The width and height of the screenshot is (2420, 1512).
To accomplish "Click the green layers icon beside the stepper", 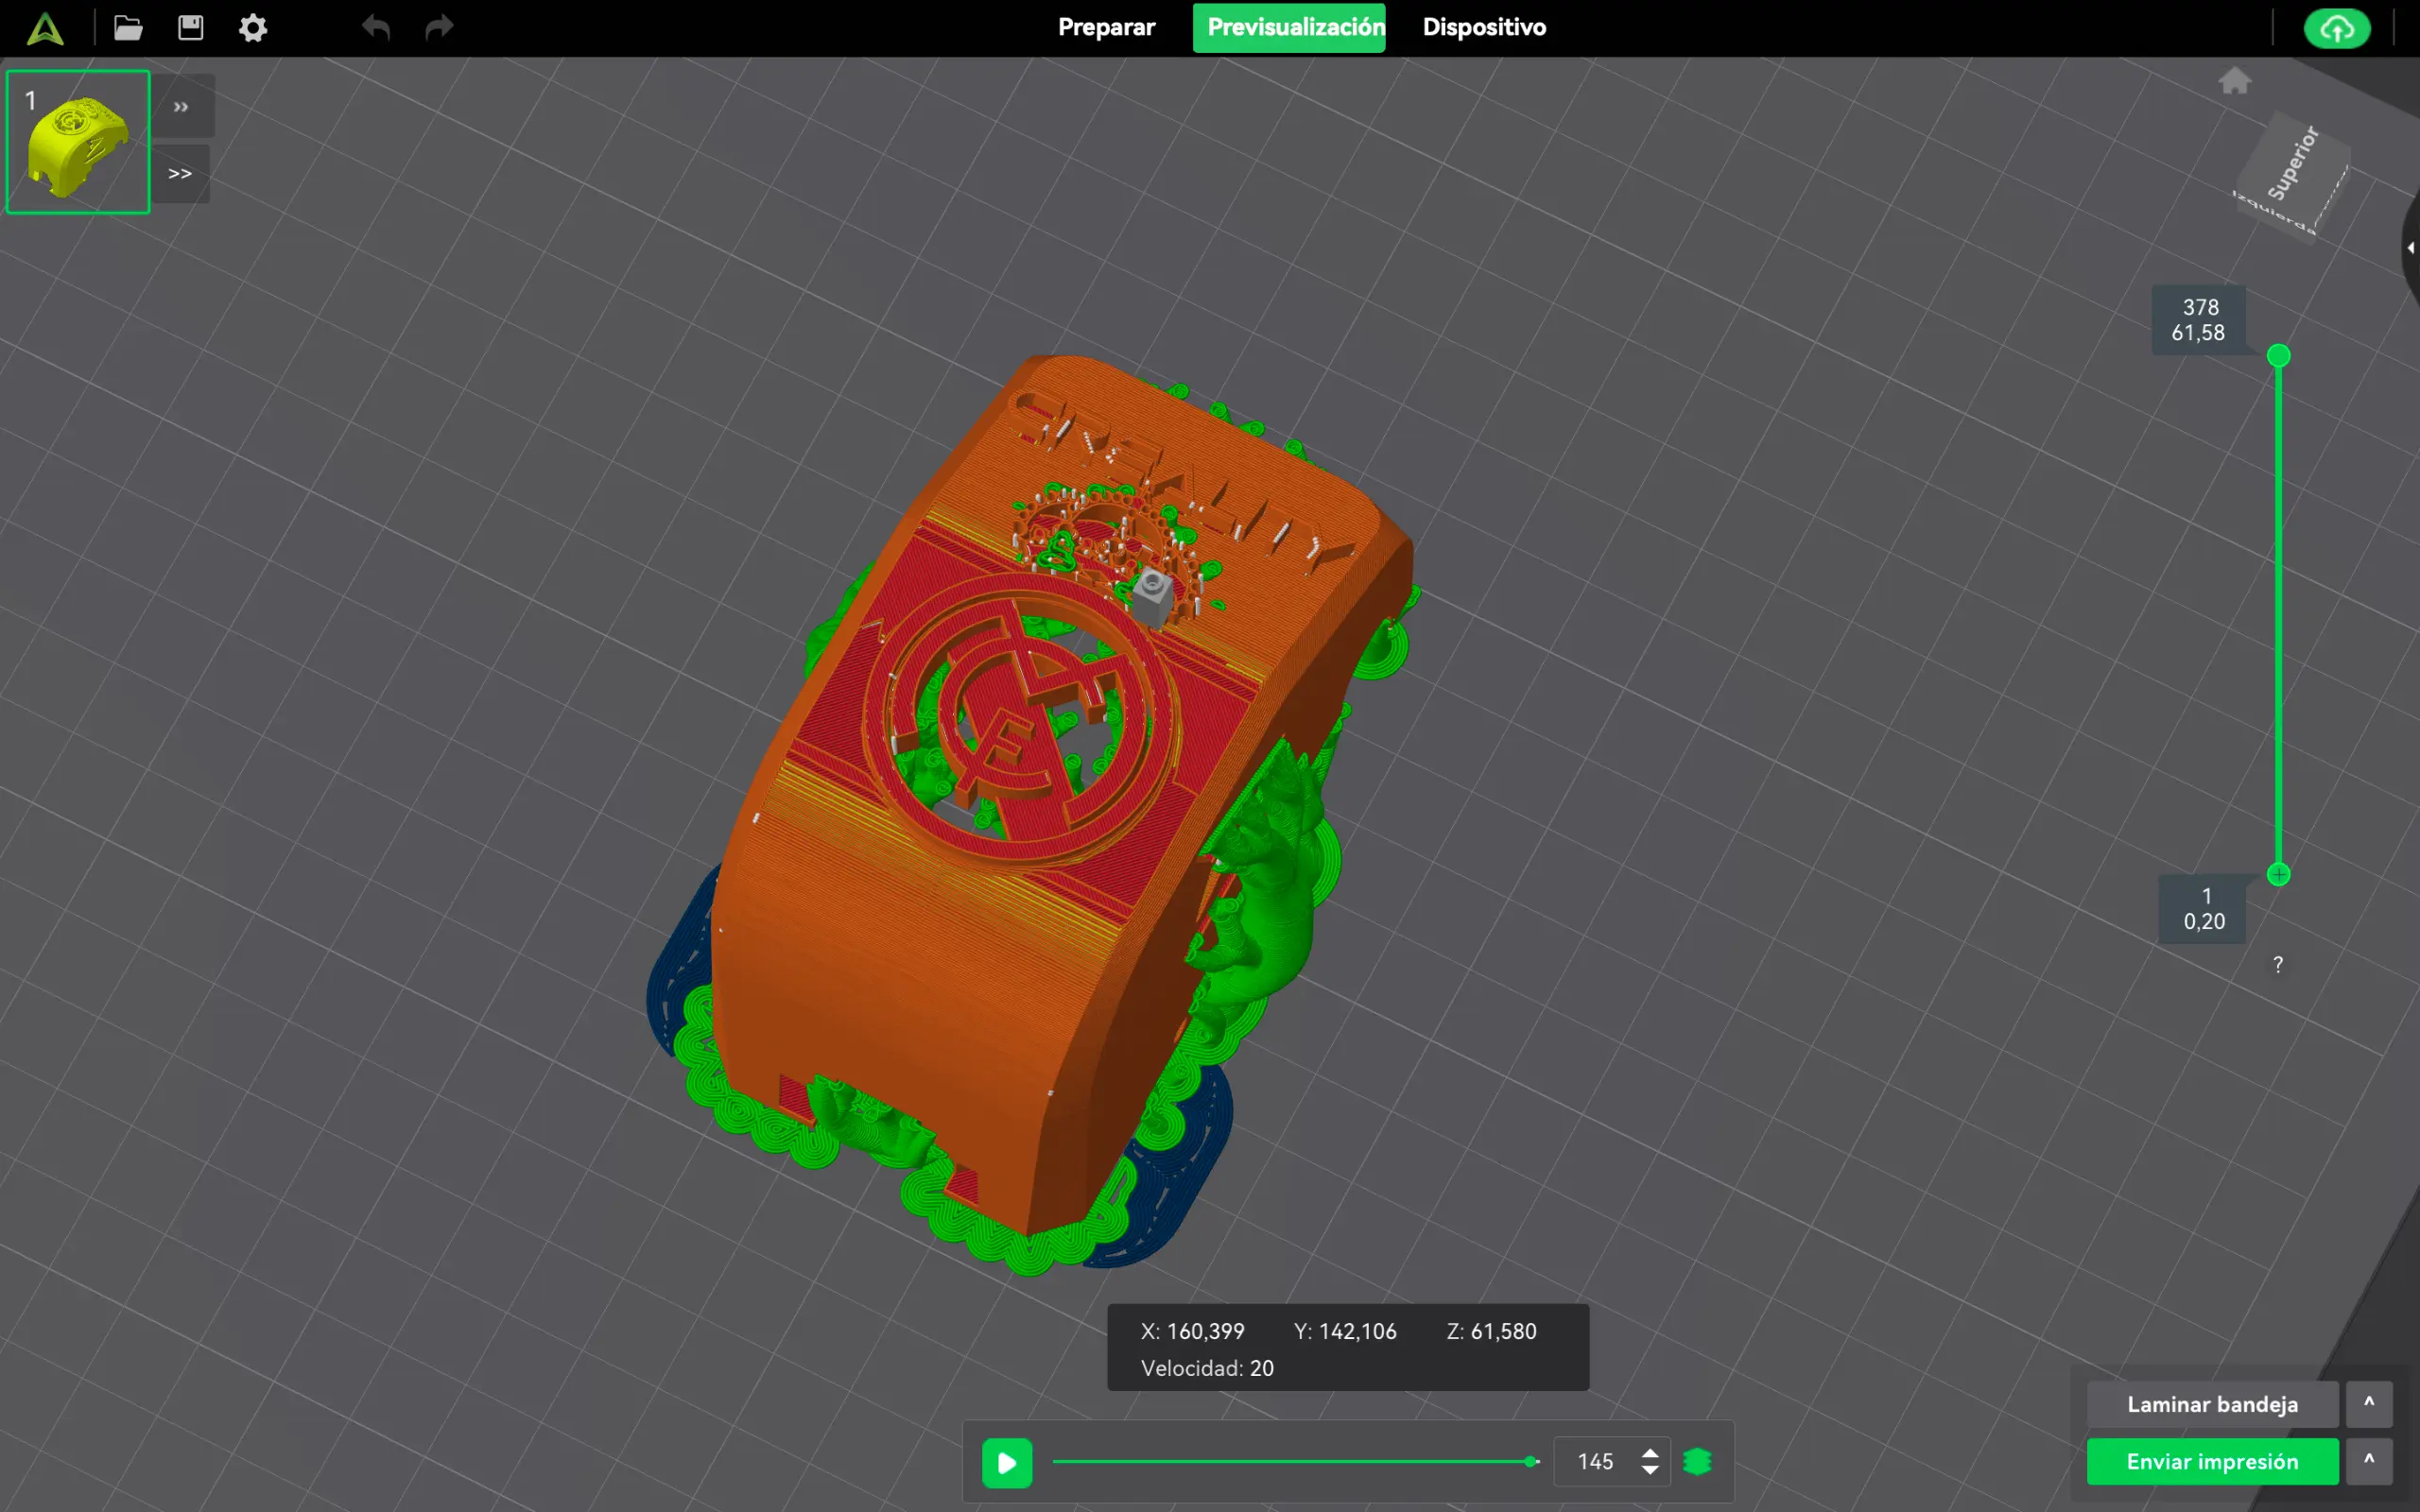I will [x=1697, y=1462].
